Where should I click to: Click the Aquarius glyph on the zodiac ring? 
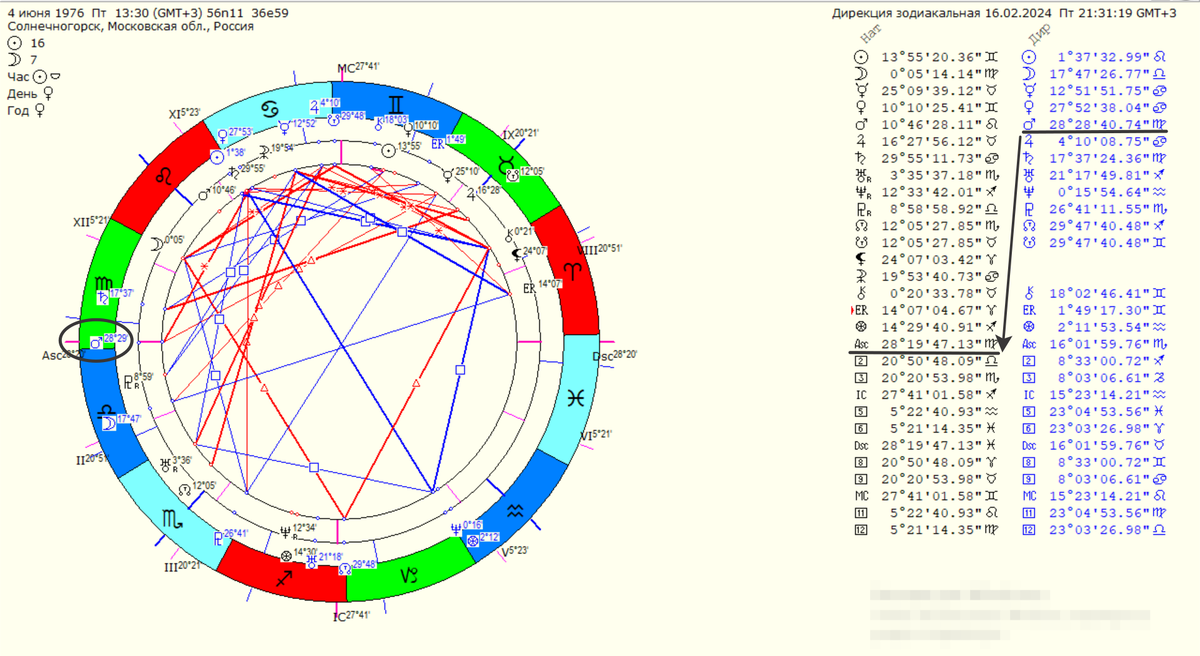click(514, 511)
